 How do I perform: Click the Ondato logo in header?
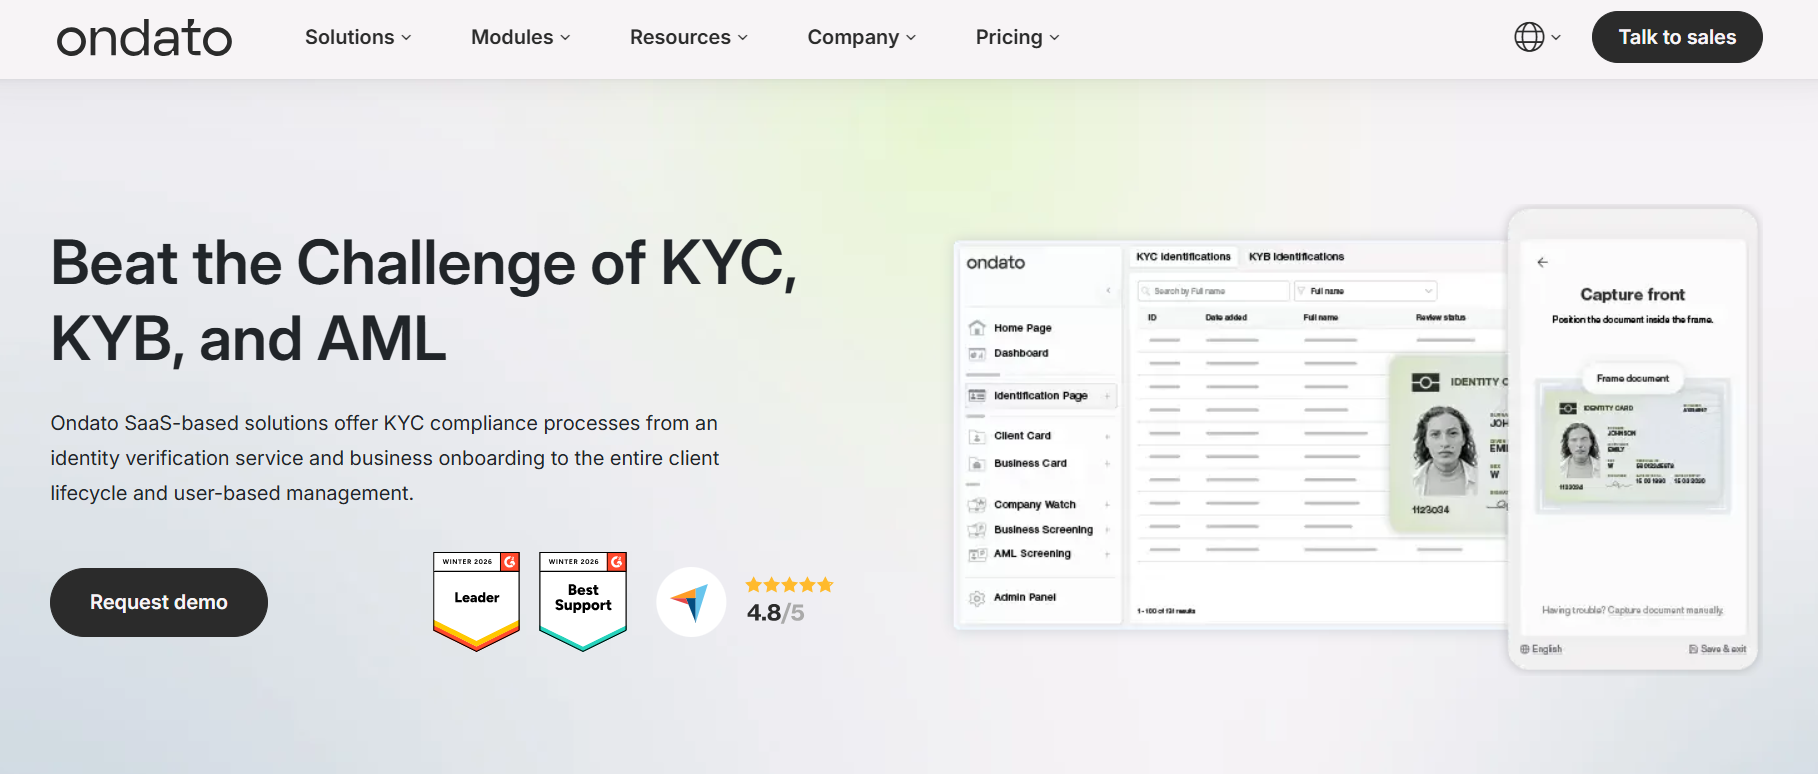[144, 38]
